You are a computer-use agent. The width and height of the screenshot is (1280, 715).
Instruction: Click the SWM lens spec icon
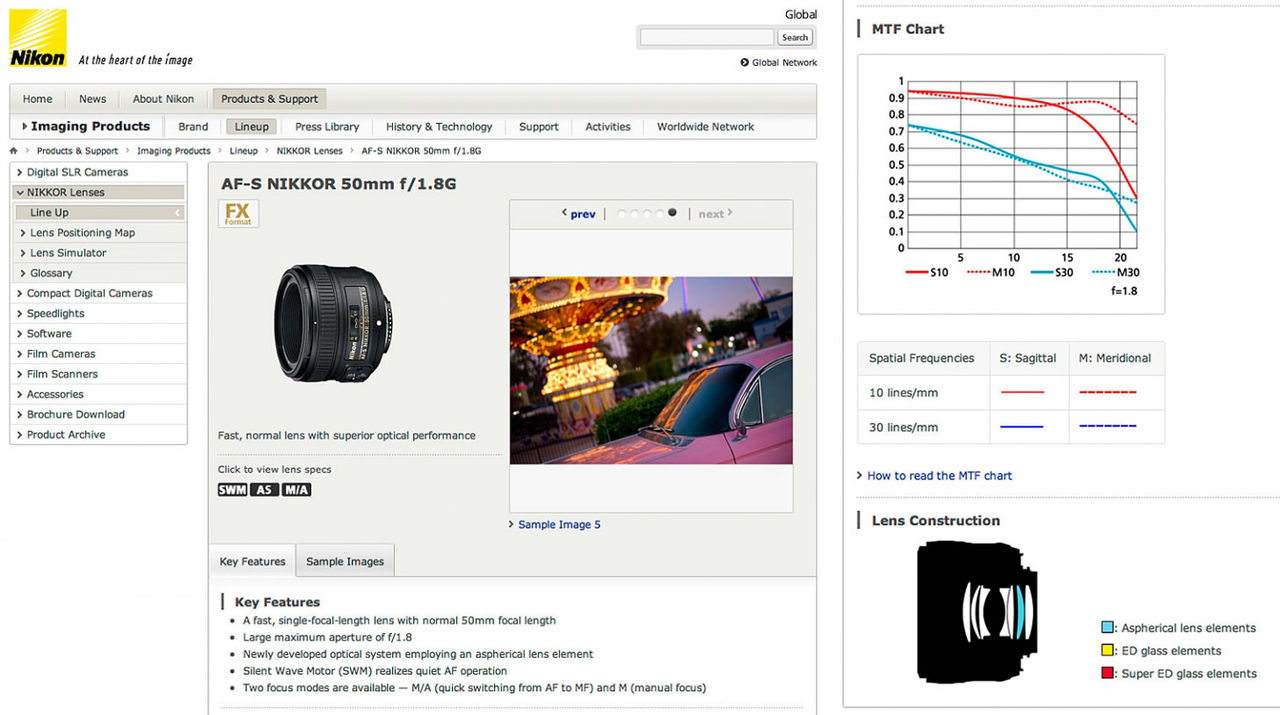click(232, 489)
